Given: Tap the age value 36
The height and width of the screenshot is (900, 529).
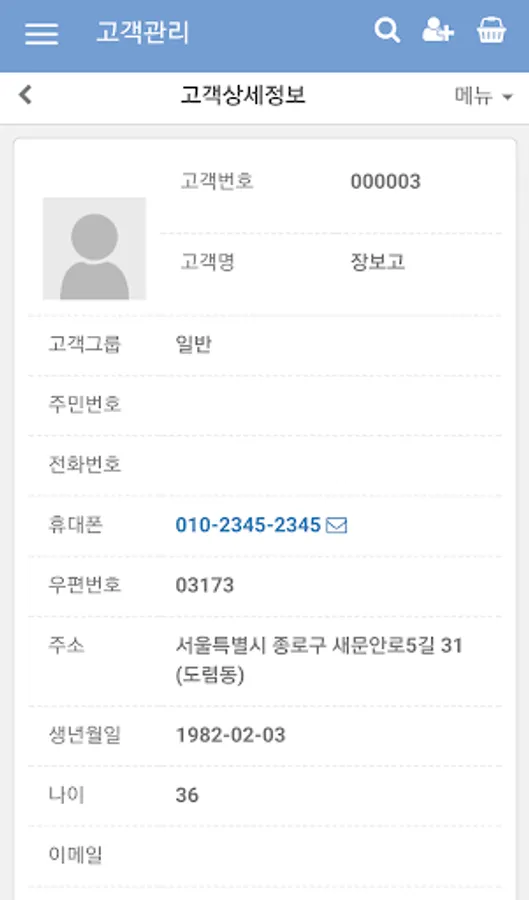Looking at the screenshot, I should point(187,796).
